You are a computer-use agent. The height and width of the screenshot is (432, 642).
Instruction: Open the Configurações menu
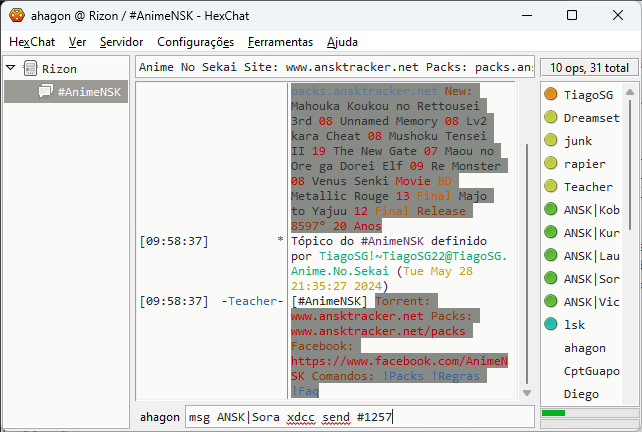click(x=195, y=42)
